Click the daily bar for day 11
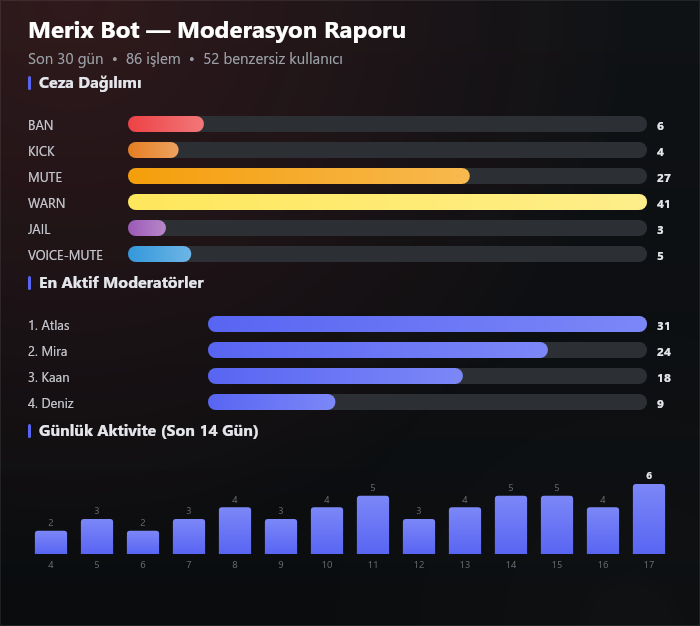The image size is (700, 626). [x=373, y=525]
